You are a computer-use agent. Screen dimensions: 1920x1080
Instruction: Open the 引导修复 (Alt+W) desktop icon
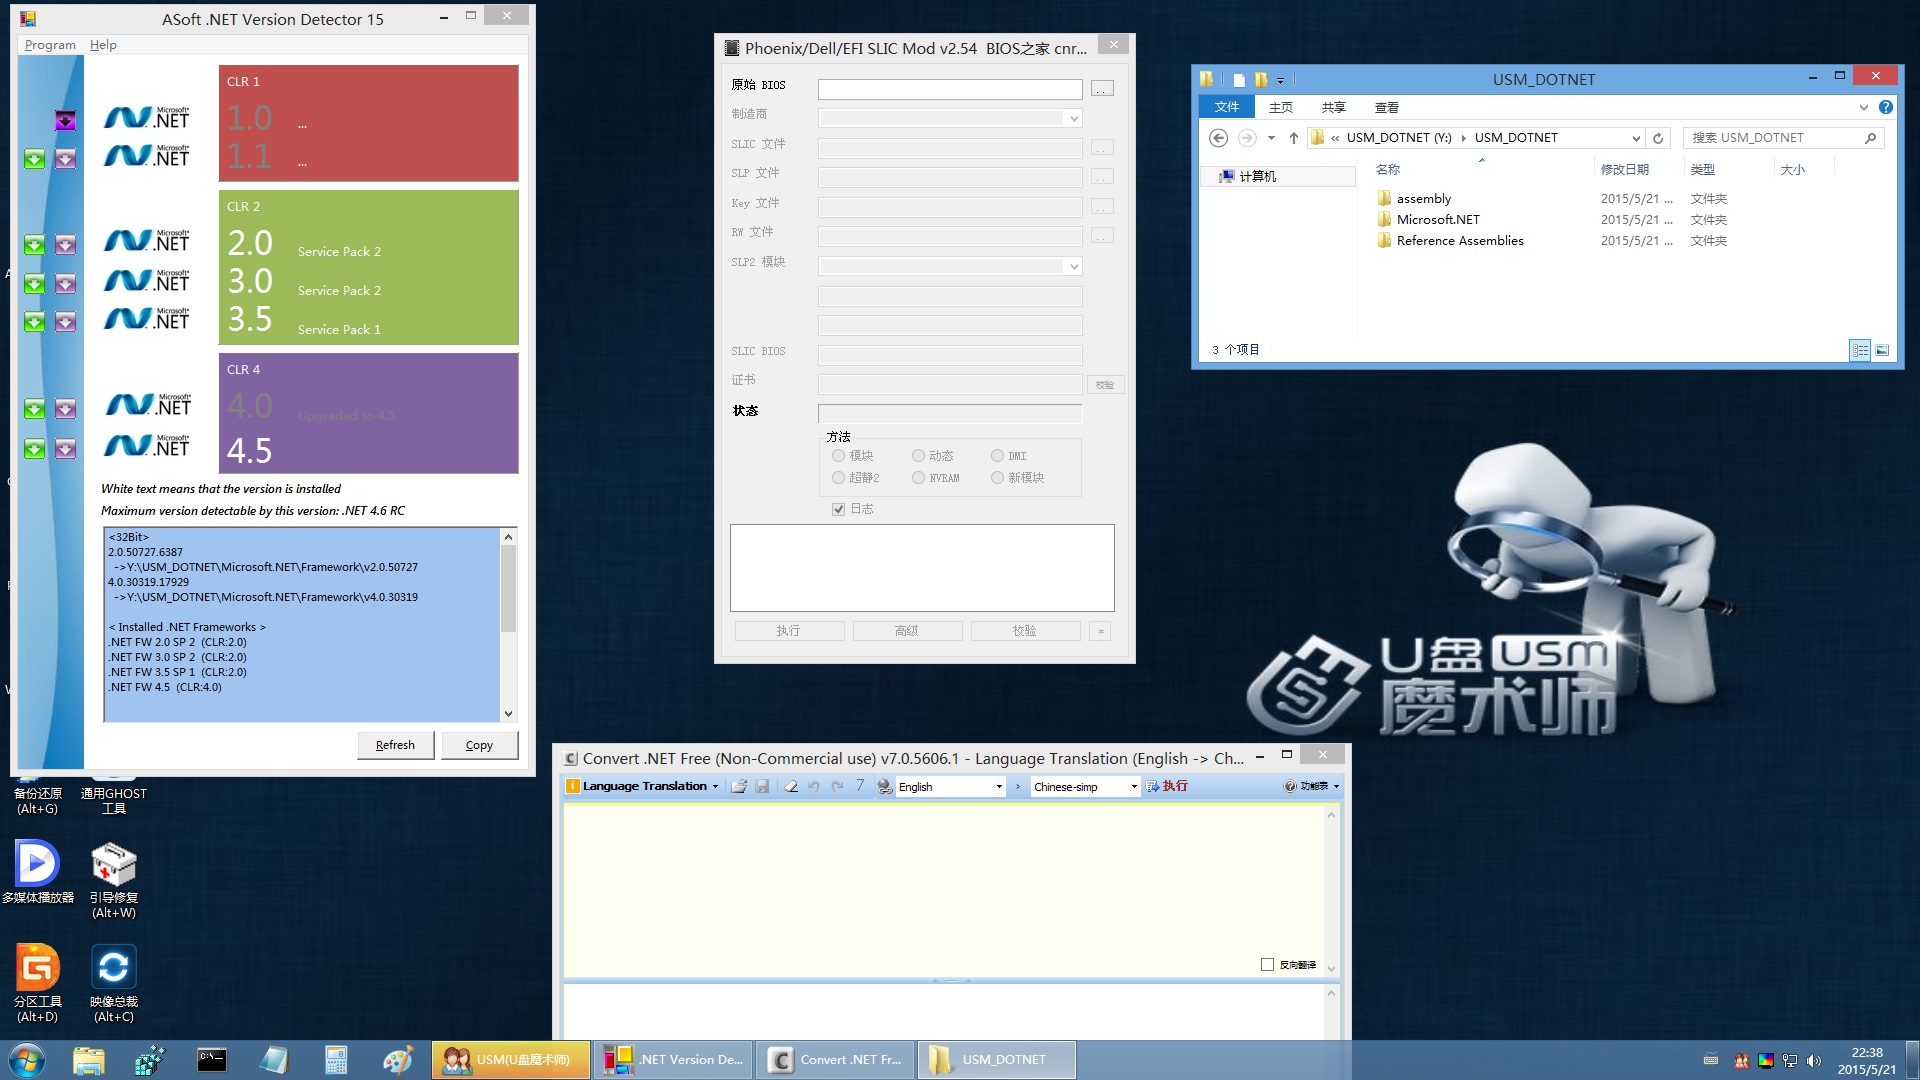point(114,879)
